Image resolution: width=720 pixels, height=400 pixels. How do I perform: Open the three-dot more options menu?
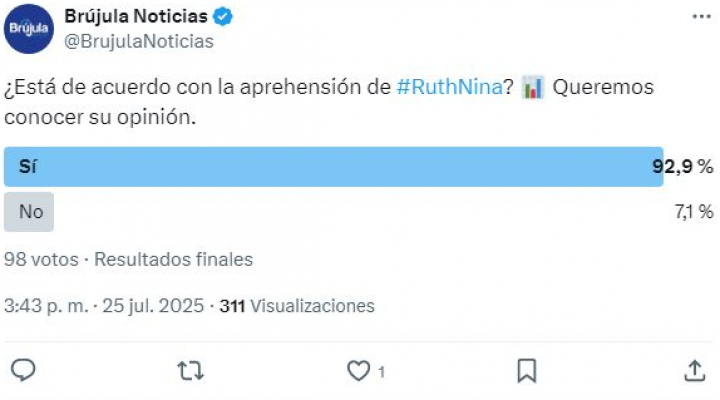click(701, 17)
